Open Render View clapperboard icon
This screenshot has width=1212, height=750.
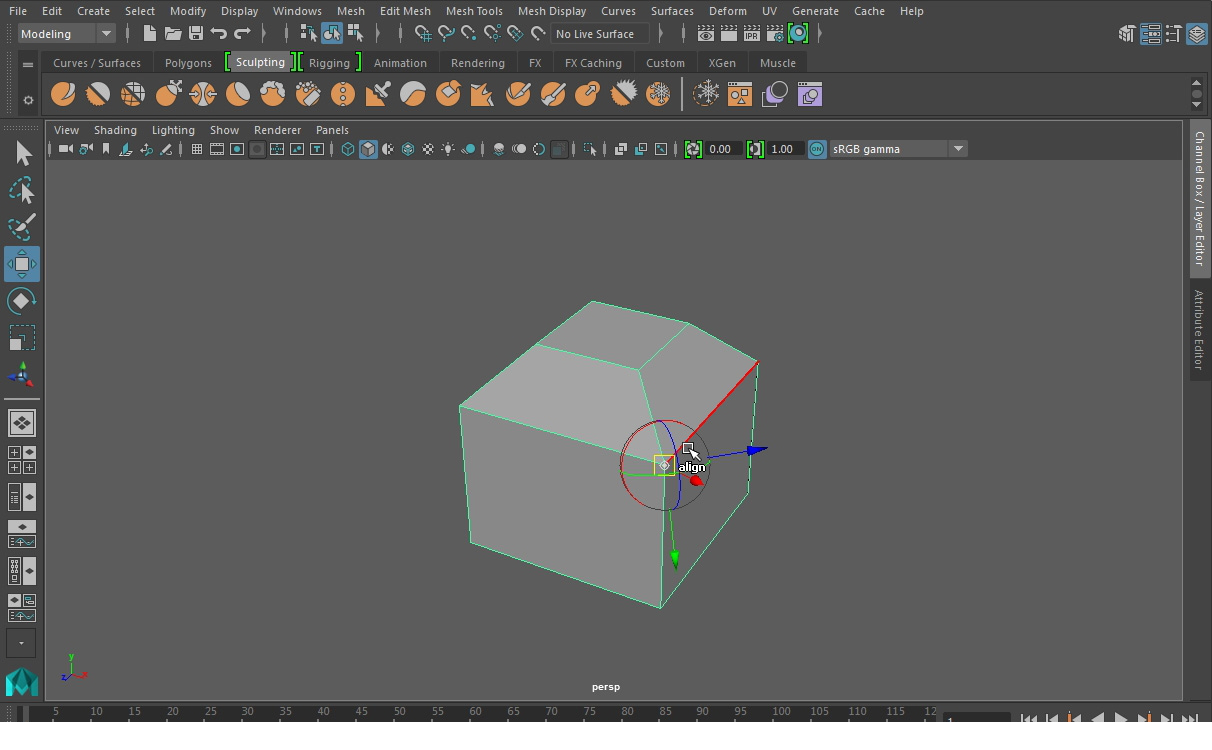click(x=706, y=33)
